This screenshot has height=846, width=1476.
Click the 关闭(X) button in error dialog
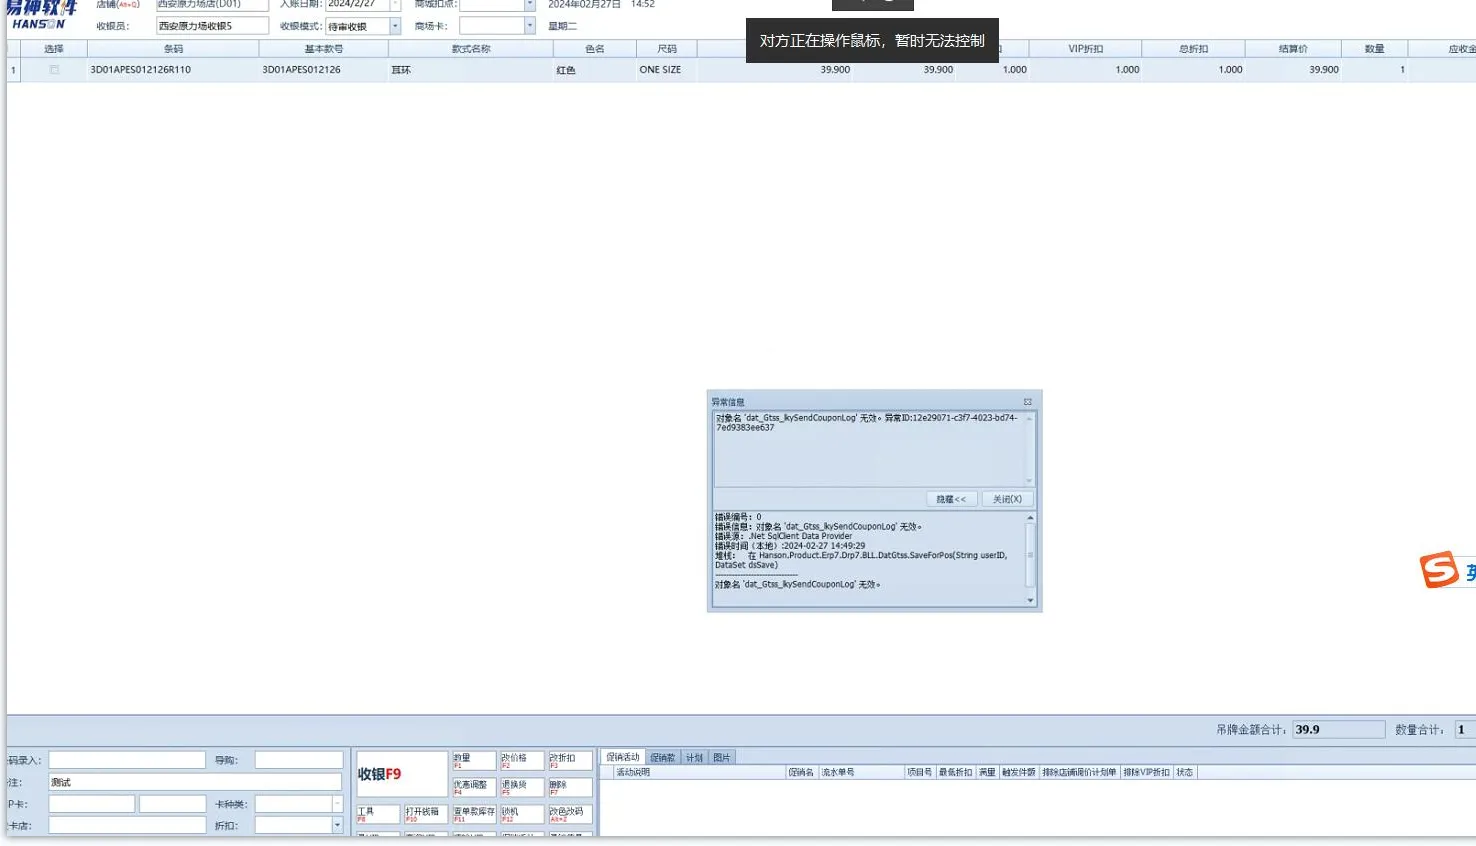pyautogui.click(x=1007, y=499)
